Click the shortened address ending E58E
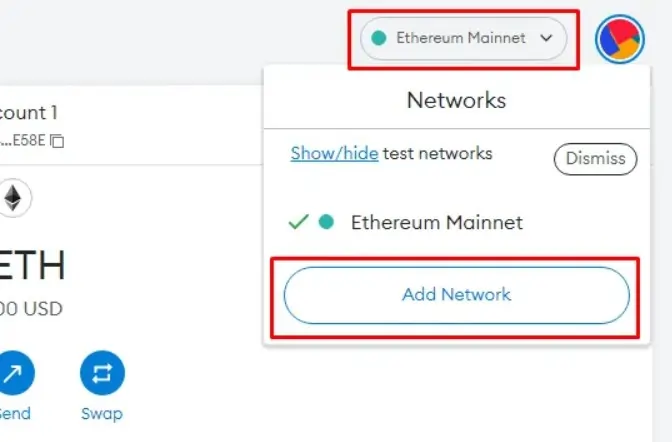Screen dimensions: 672x442 click(x=22, y=140)
